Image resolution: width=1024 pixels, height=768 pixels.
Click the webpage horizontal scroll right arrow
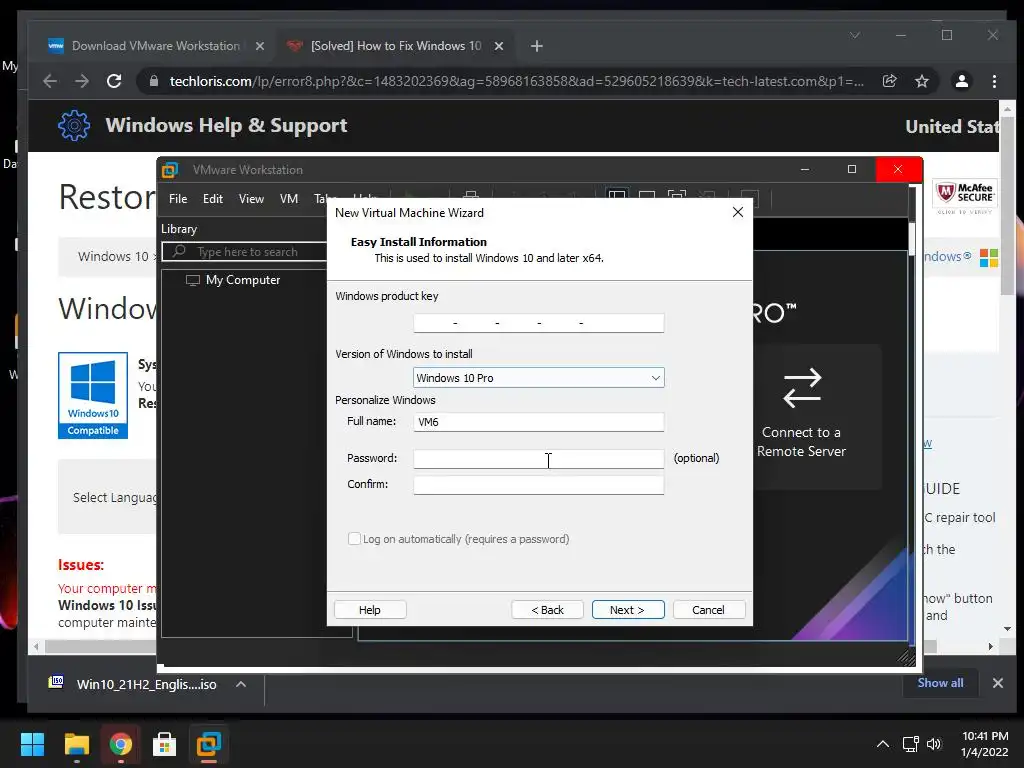pos(991,647)
